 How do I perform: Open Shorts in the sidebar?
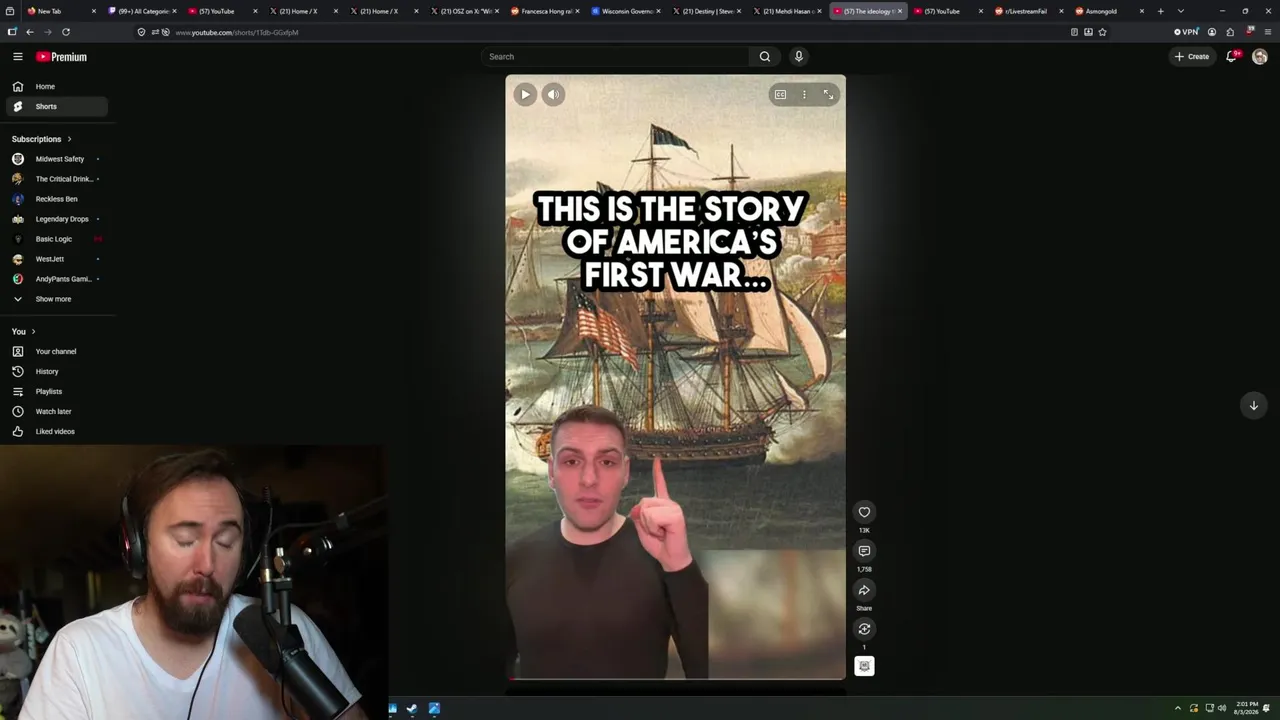point(56,107)
